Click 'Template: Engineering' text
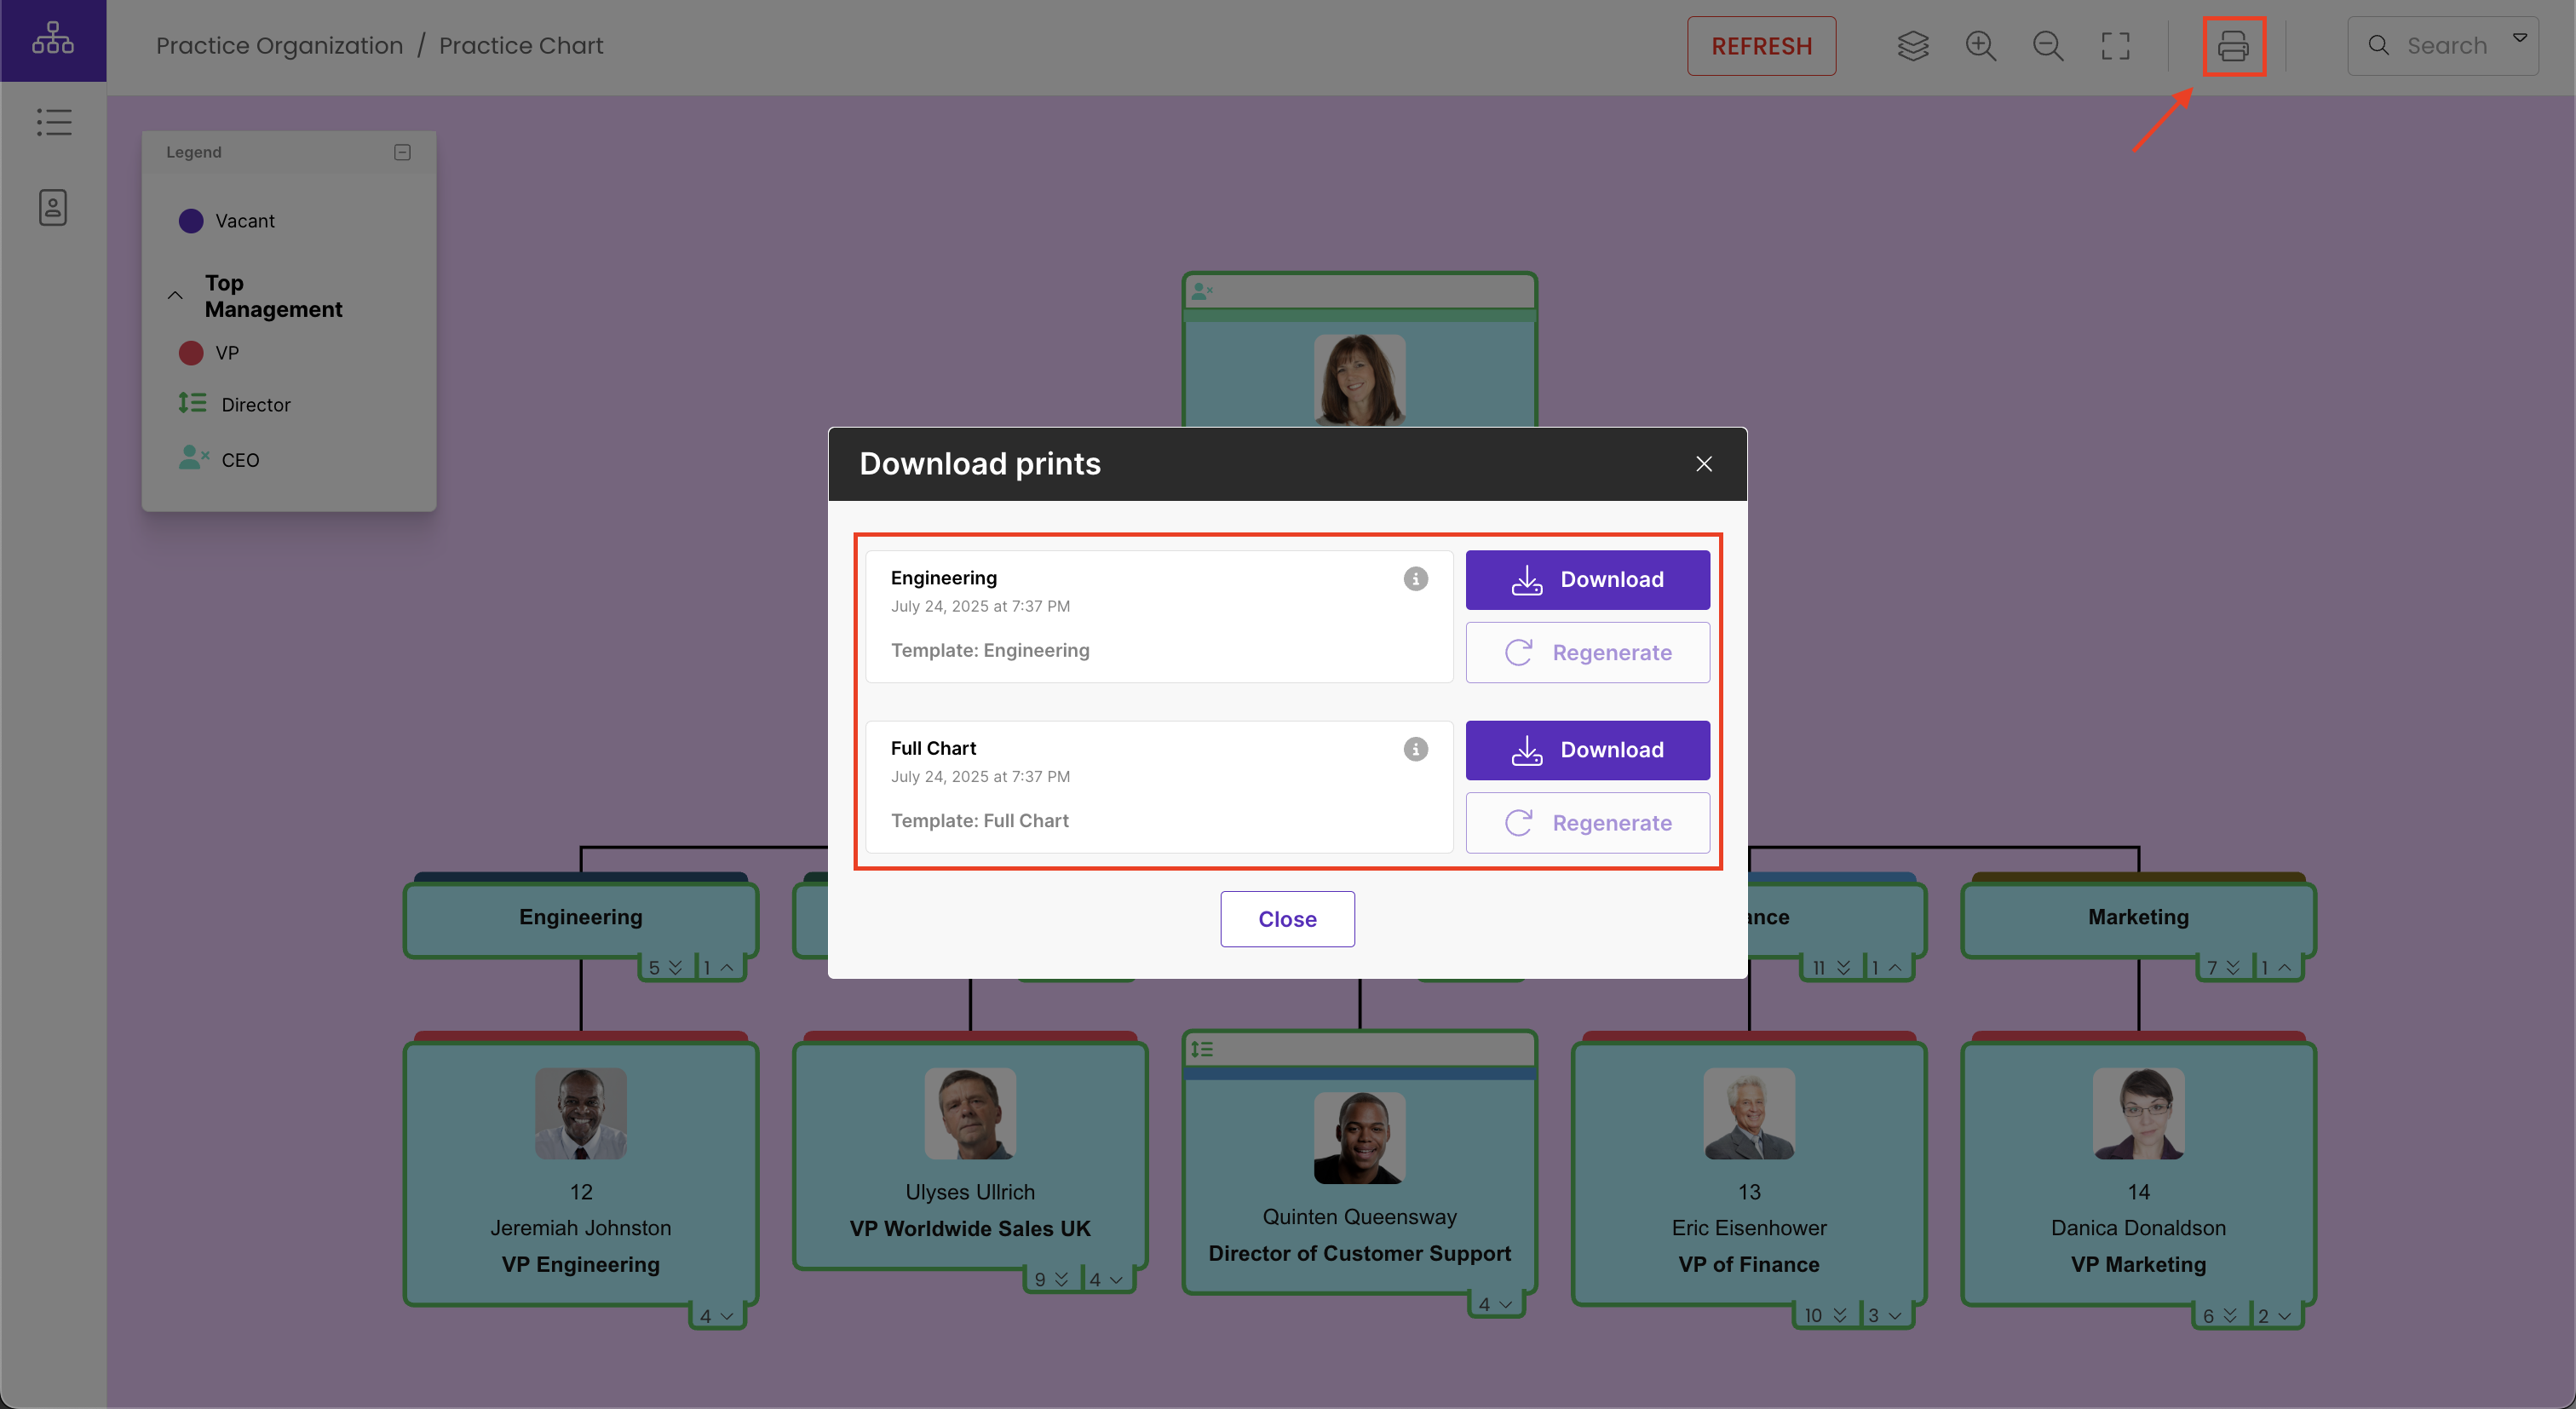Image resolution: width=2576 pixels, height=1409 pixels. pyautogui.click(x=990, y=650)
